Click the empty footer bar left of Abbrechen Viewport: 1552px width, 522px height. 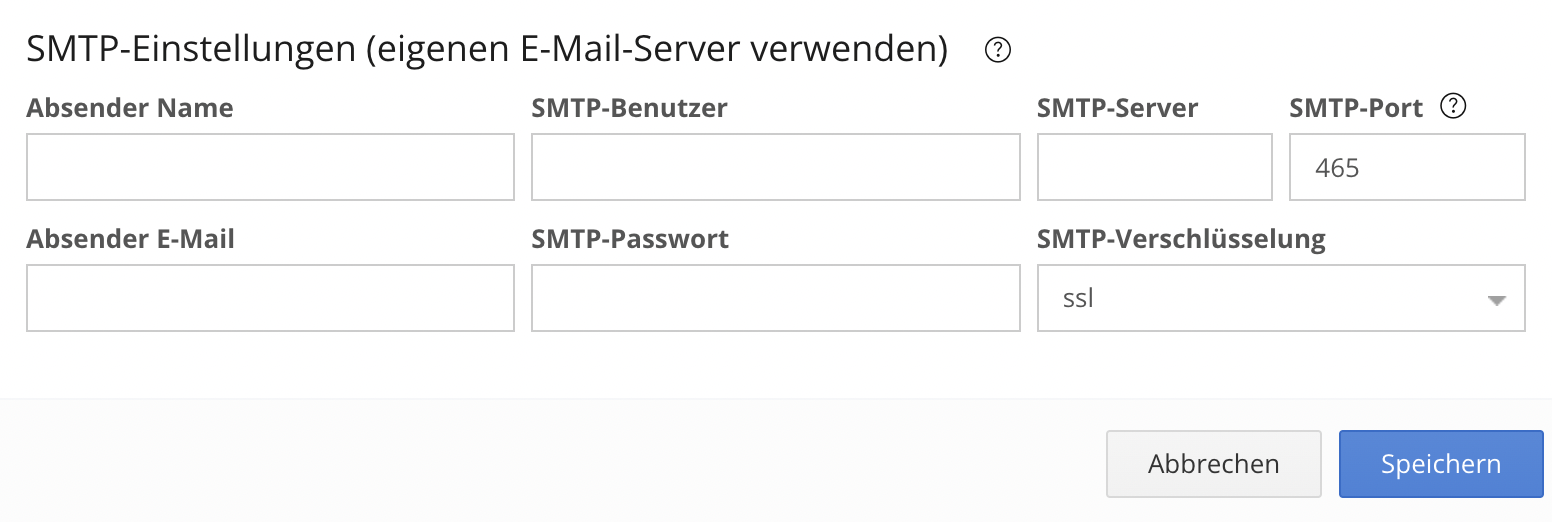550,464
